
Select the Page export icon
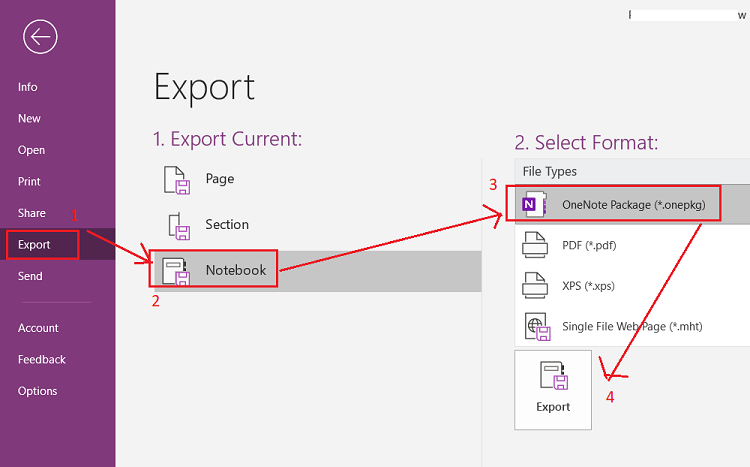(x=176, y=180)
